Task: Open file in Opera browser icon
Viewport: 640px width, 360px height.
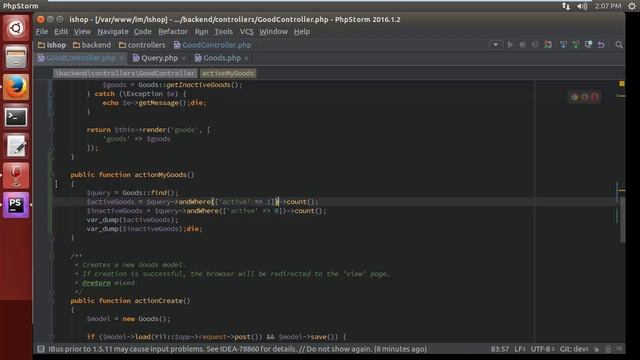Action: click(x=594, y=97)
